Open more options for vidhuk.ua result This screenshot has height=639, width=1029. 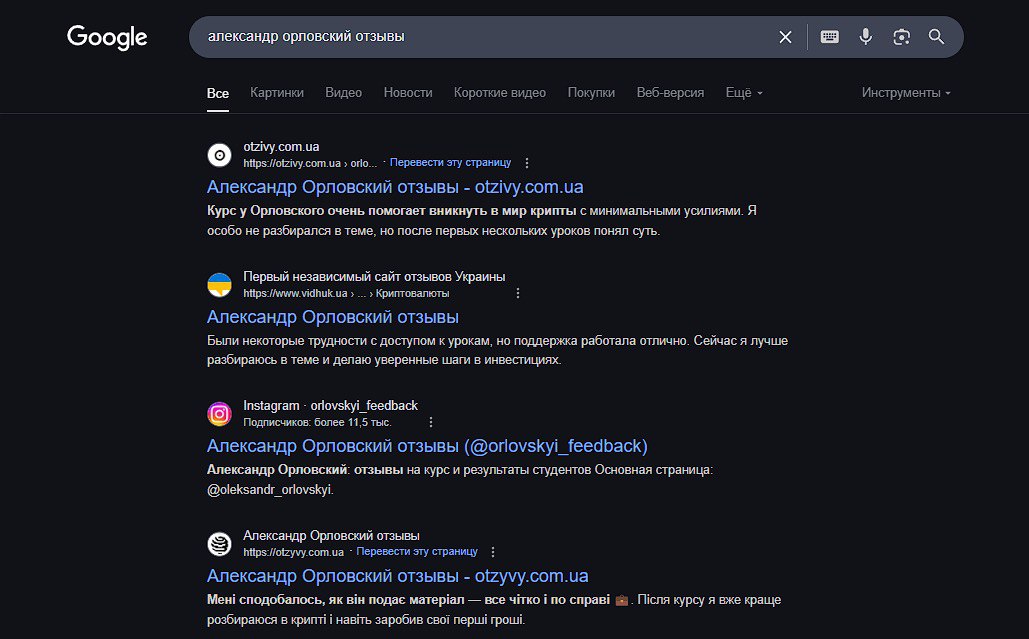click(x=518, y=293)
